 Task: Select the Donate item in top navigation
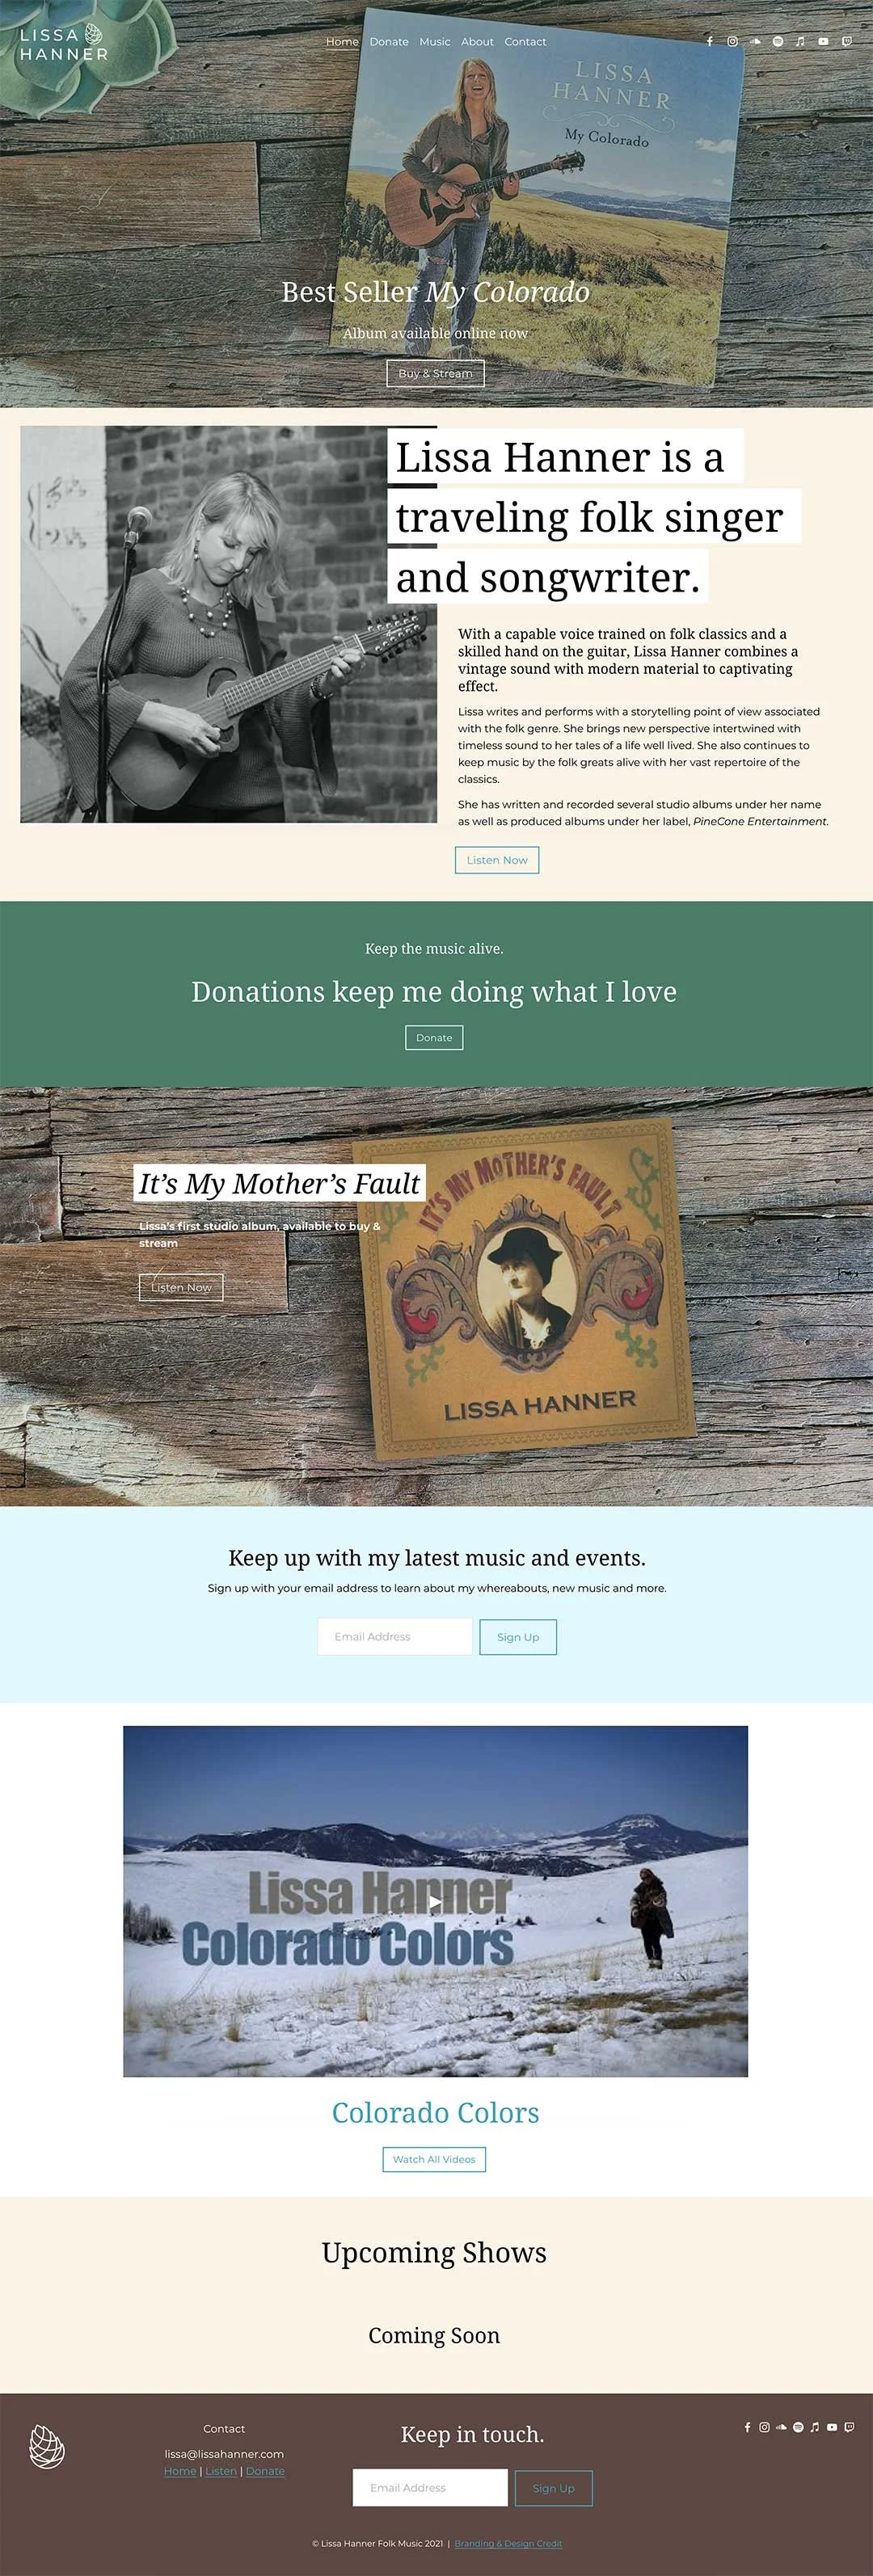[389, 42]
